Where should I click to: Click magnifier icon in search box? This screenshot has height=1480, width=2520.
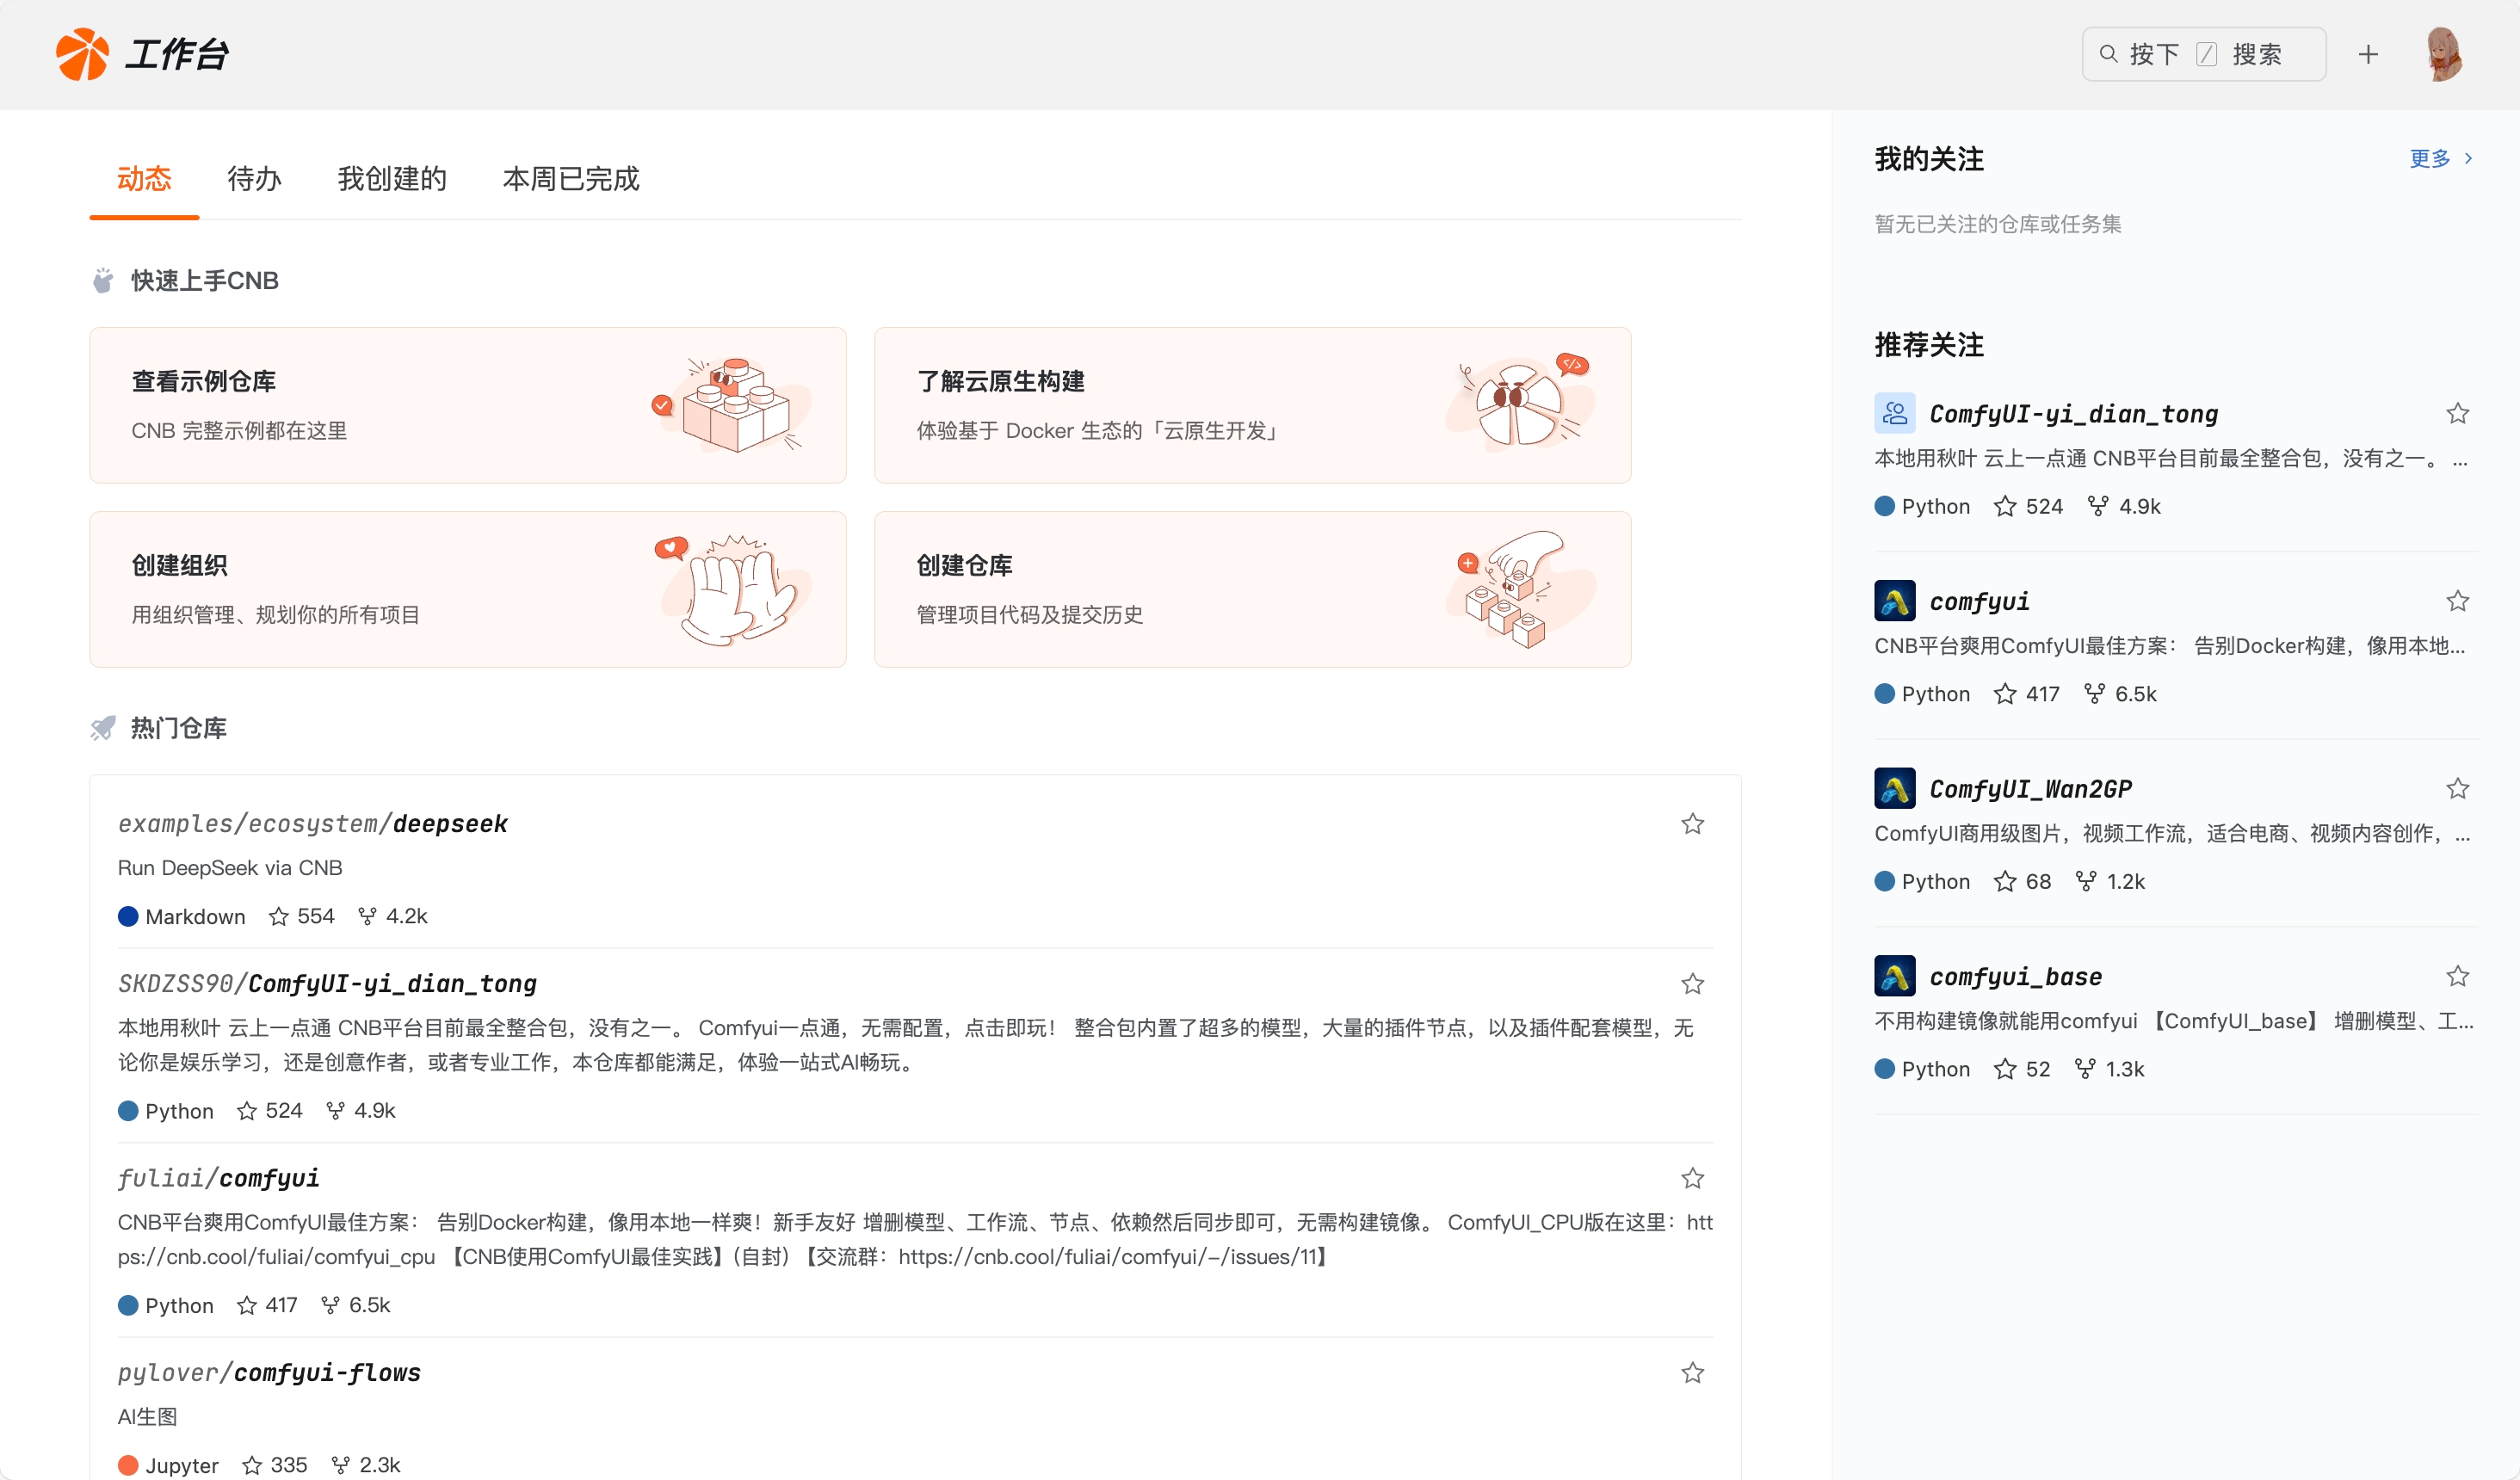pos(2108,54)
